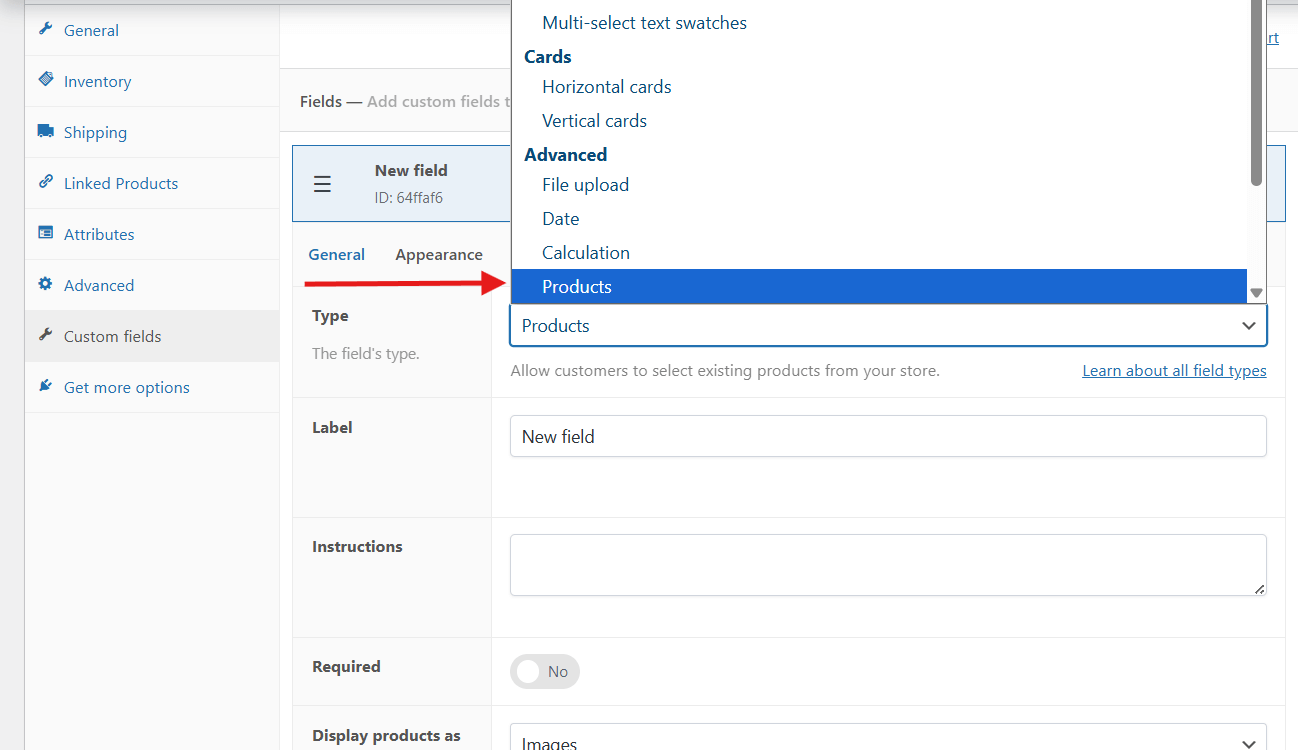Image resolution: width=1298 pixels, height=750 pixels.
Task: Click the Get more options plug icon
Action: click(x=45, y=386)
